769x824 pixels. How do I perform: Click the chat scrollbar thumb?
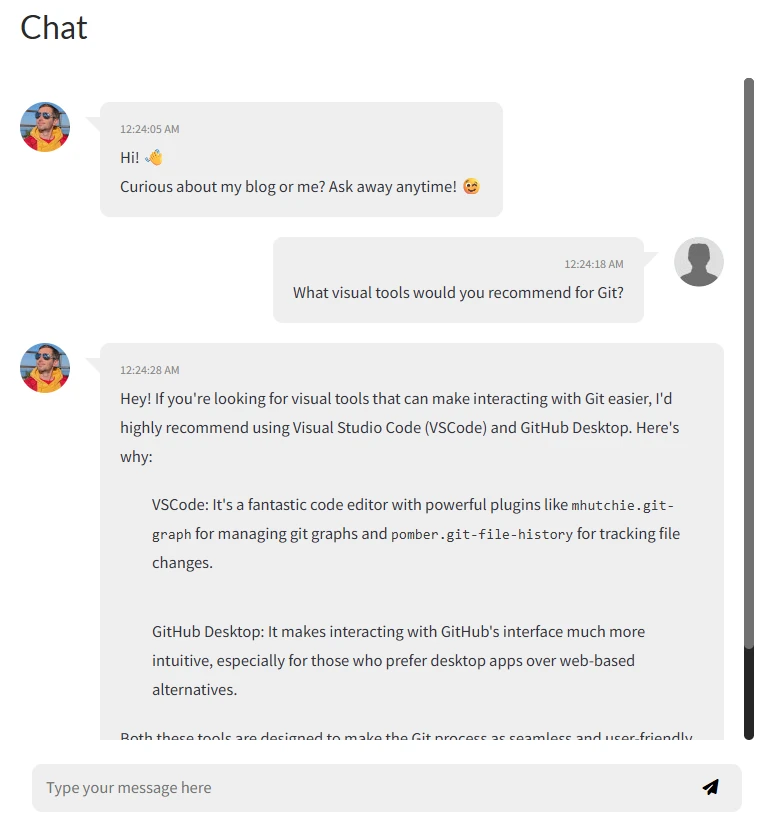[x=749, y=363]
